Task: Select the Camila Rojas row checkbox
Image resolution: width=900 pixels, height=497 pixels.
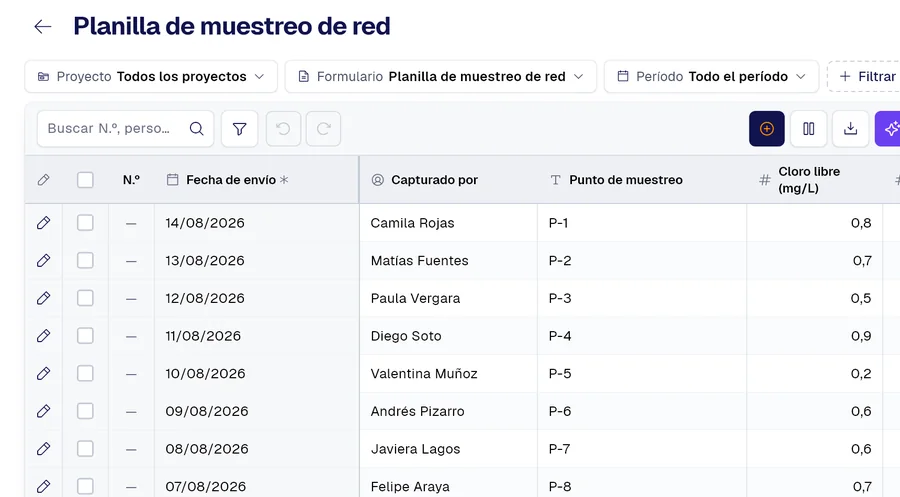Action: click(85, 223)
